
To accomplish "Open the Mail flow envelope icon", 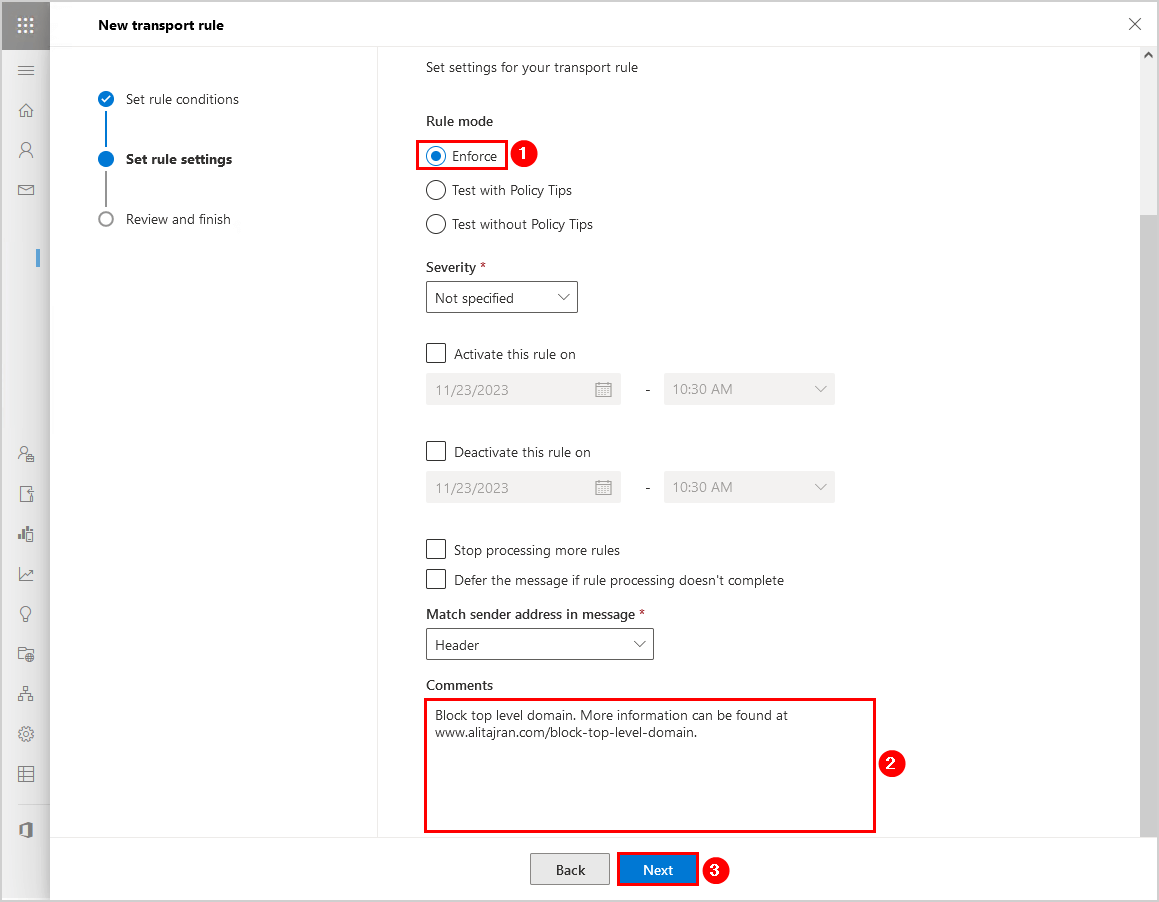I will click(26, 190).
